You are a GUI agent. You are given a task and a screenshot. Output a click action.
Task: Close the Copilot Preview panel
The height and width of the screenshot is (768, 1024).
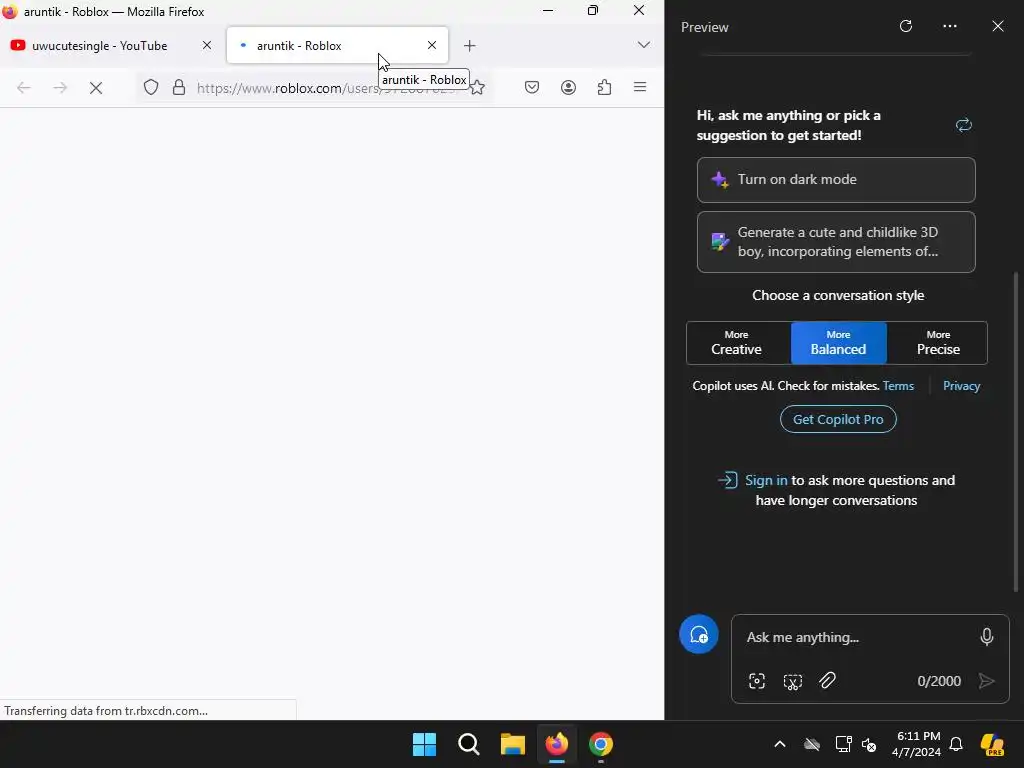click(998, 26)
